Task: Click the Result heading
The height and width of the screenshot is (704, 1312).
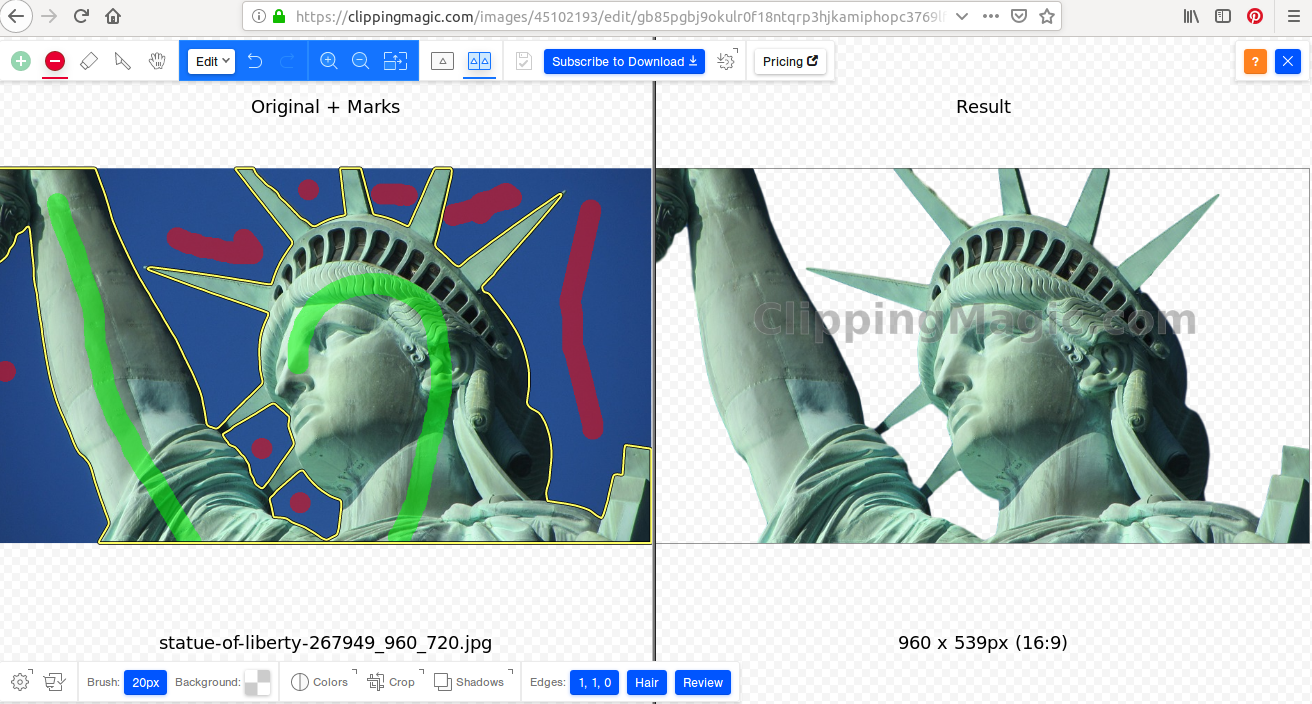Action: click(983, 106)
